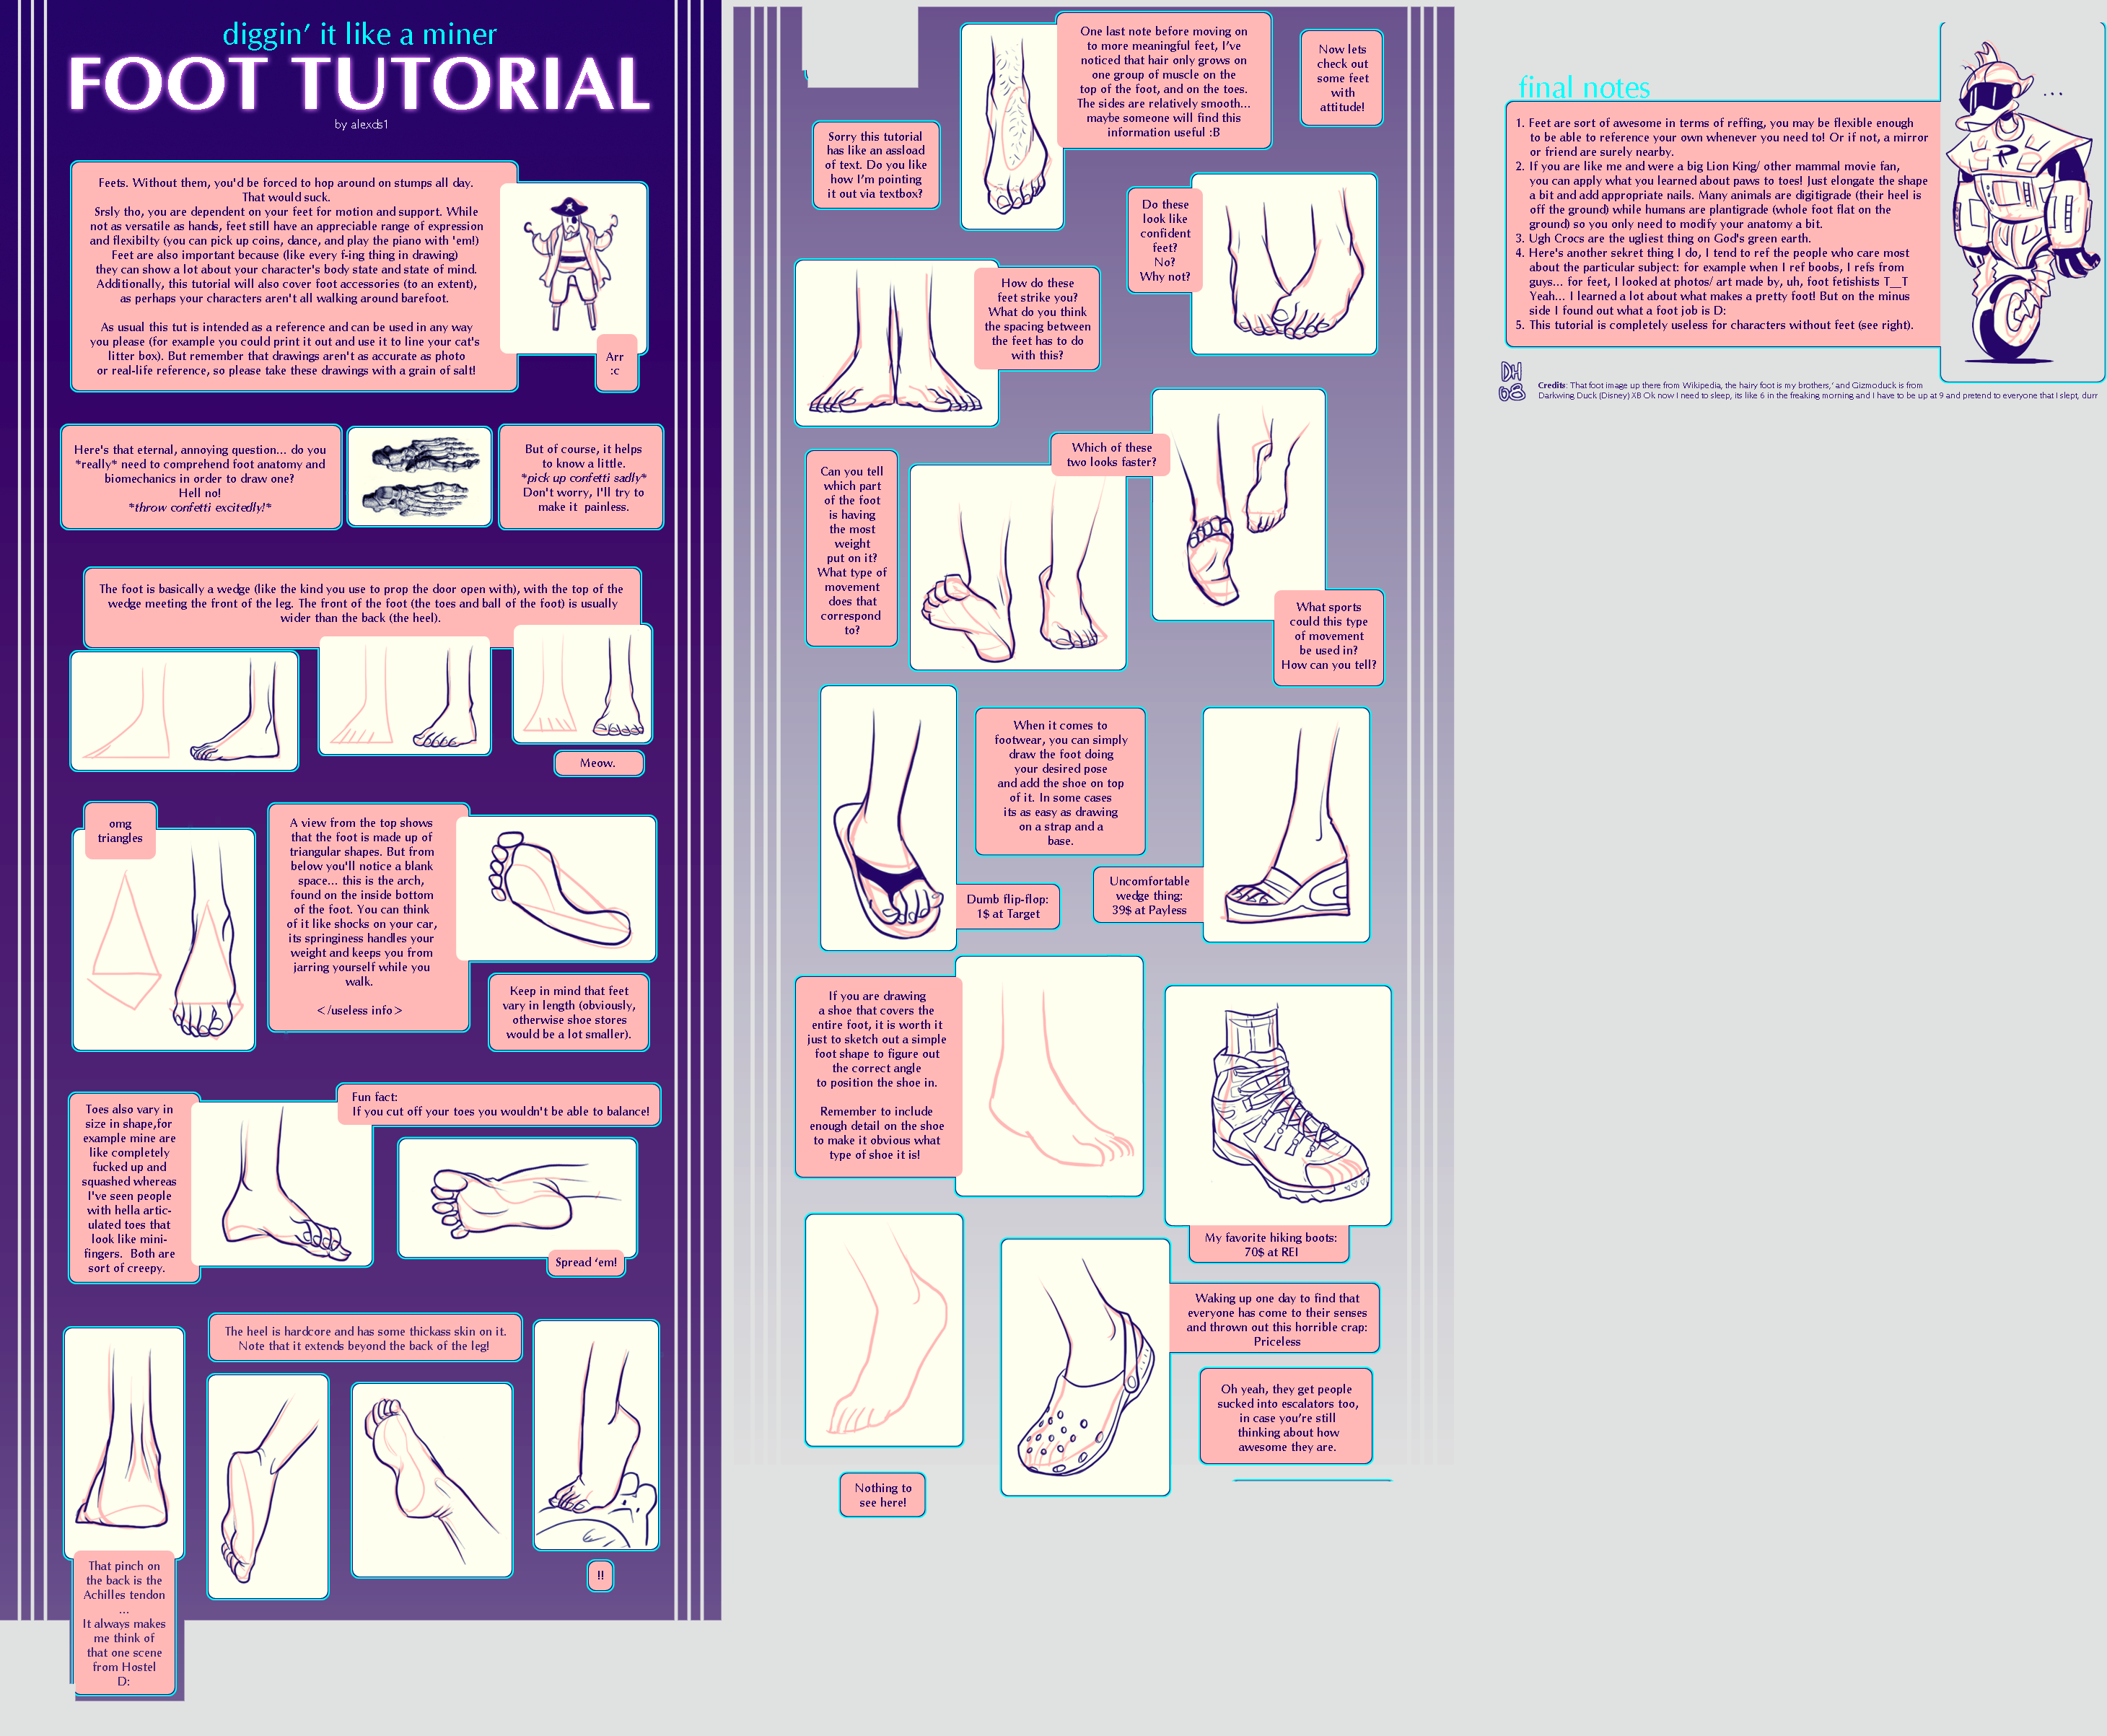Click the 'FOOT TUTORIAL' title text

point(359,84)
